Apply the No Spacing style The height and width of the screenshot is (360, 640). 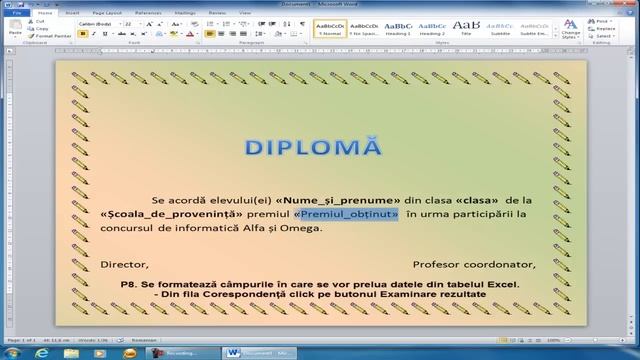(x=364, y=29)
